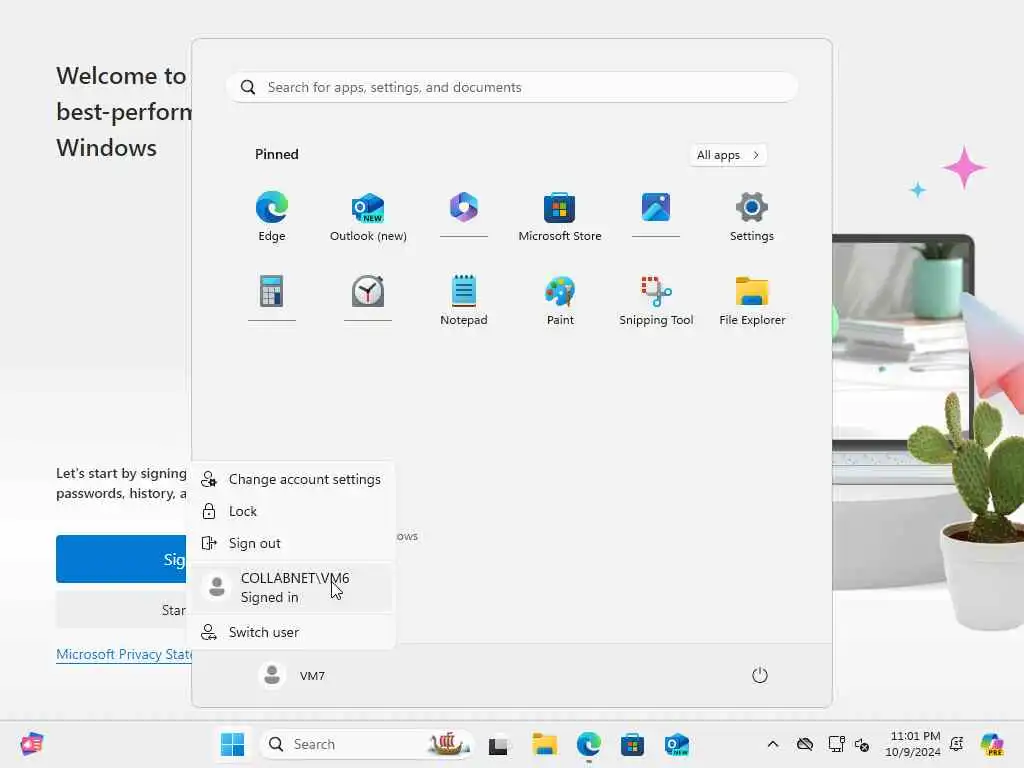Open the Edge pinned app
Screen dimensions: 1024x768
tap(272, 216)
